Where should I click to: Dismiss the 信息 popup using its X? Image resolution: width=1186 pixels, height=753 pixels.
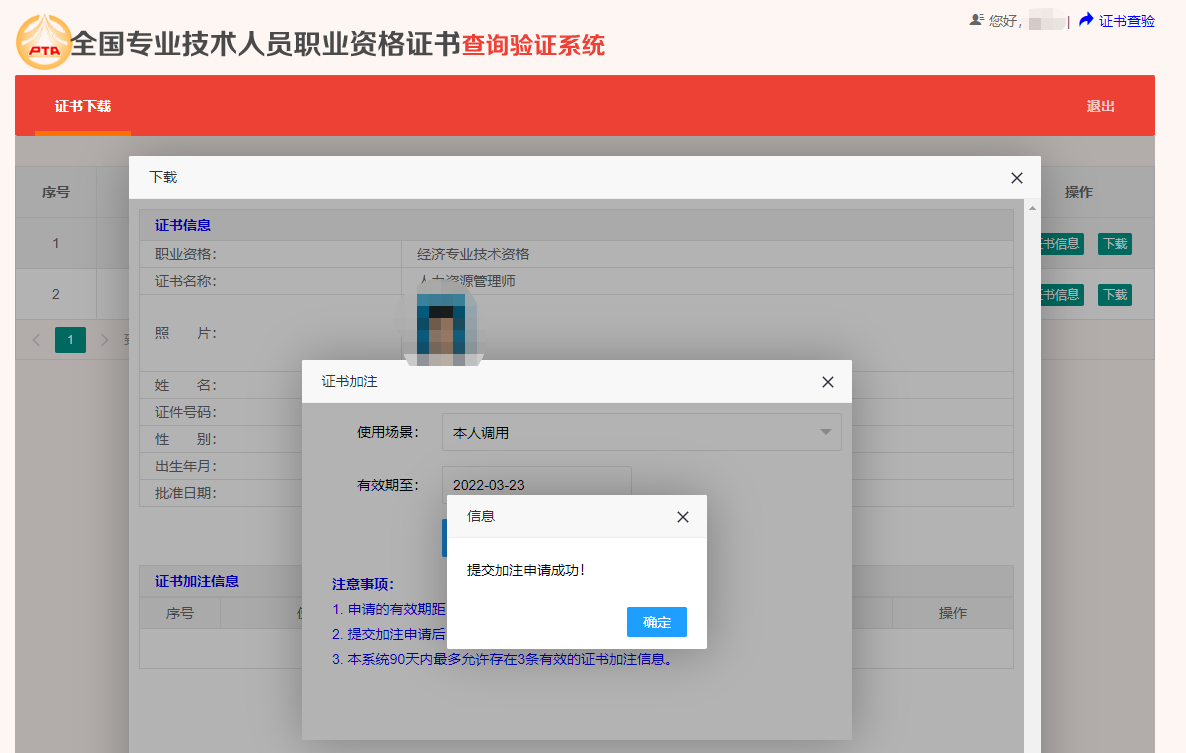coord(683,517)
